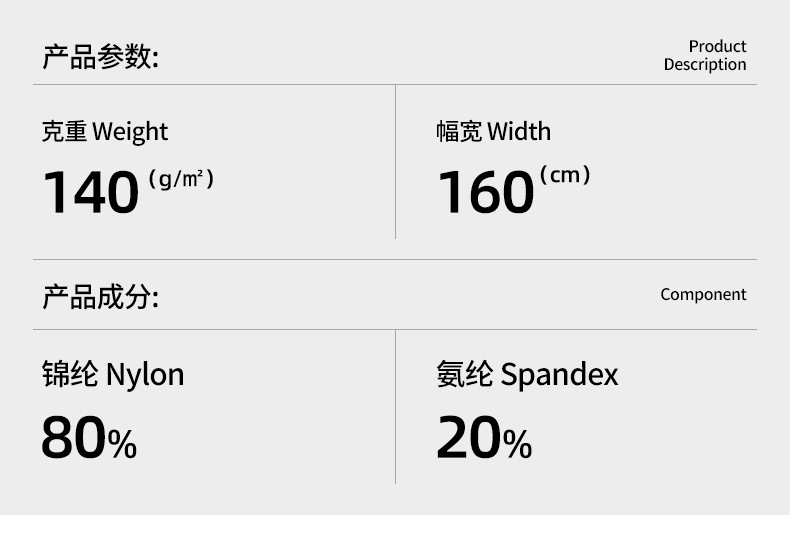Click the 产品参数 section heading

[x=100, y=57]
